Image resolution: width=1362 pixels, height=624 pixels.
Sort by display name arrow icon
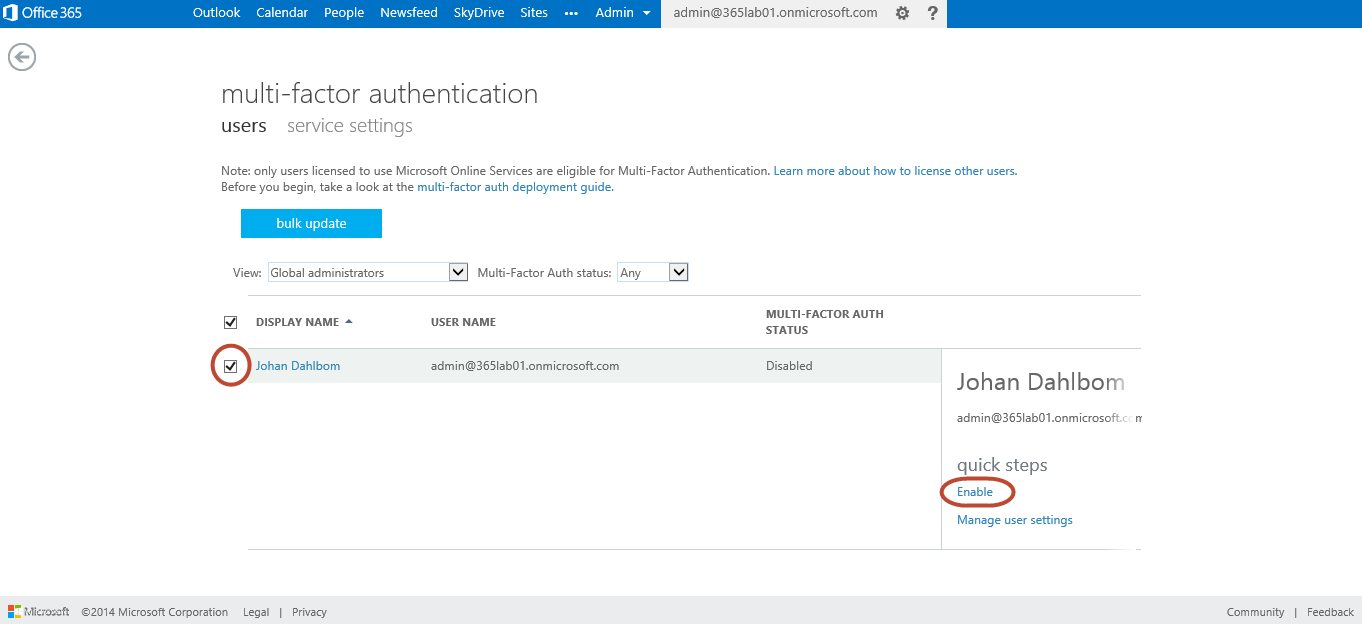349,322
